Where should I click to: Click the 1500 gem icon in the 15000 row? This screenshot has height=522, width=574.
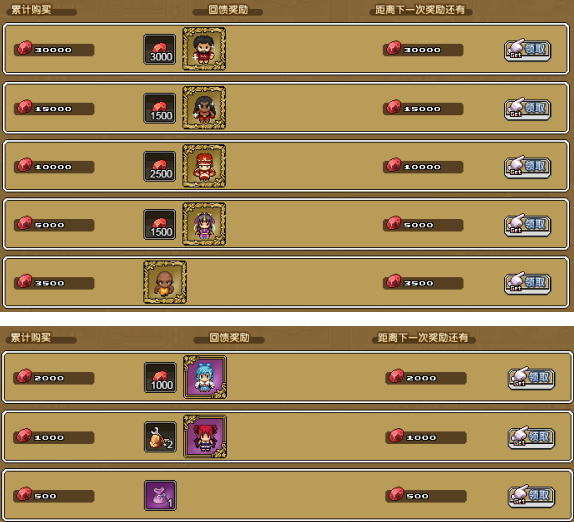click(x=160, y=108)
